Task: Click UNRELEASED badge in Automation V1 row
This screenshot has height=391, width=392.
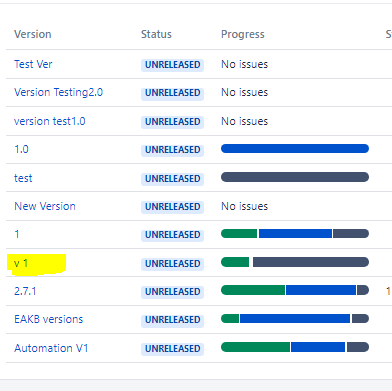Action: (172, 349)
